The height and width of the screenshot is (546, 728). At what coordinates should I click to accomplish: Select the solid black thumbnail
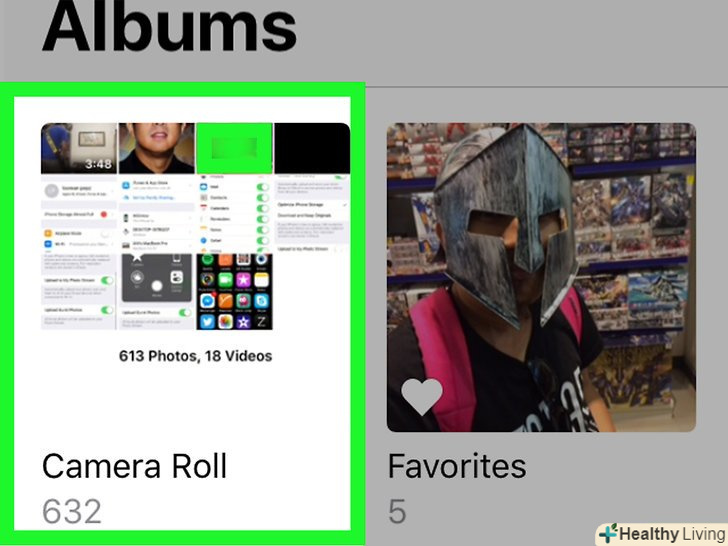pyautogui.click(x=312, y=148)
